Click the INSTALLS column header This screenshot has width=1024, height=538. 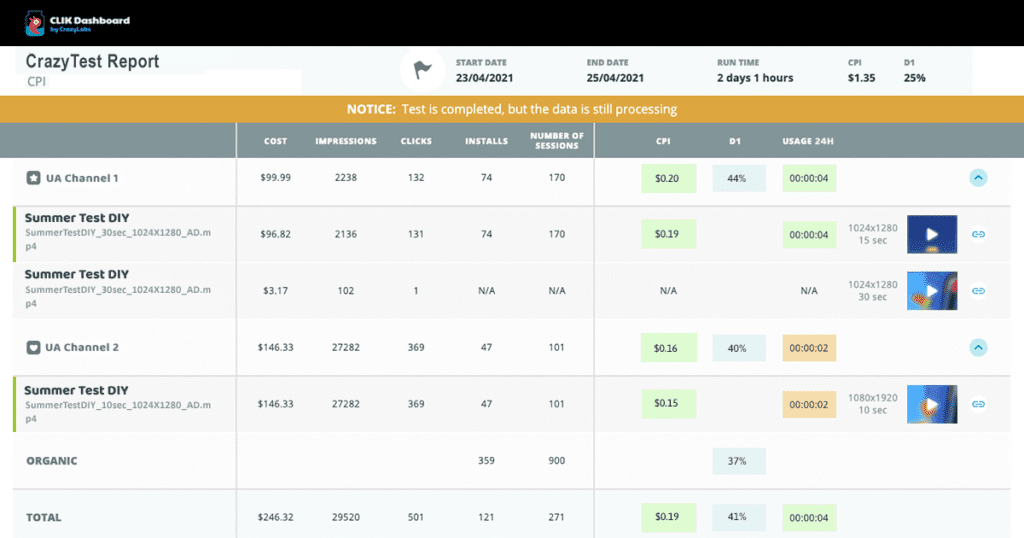(x=487, y=141)
